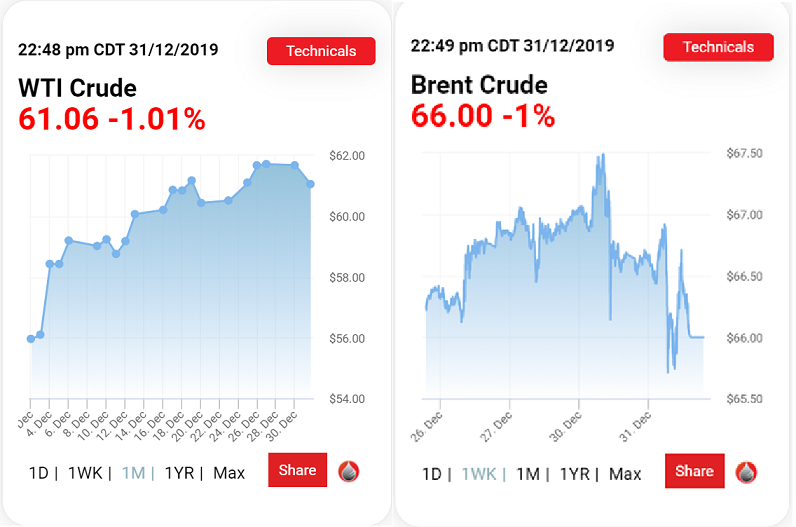This screenshot has height=527, width=796.
Task: Select 1WK range on WTI chart
Action: pos(85,473)
